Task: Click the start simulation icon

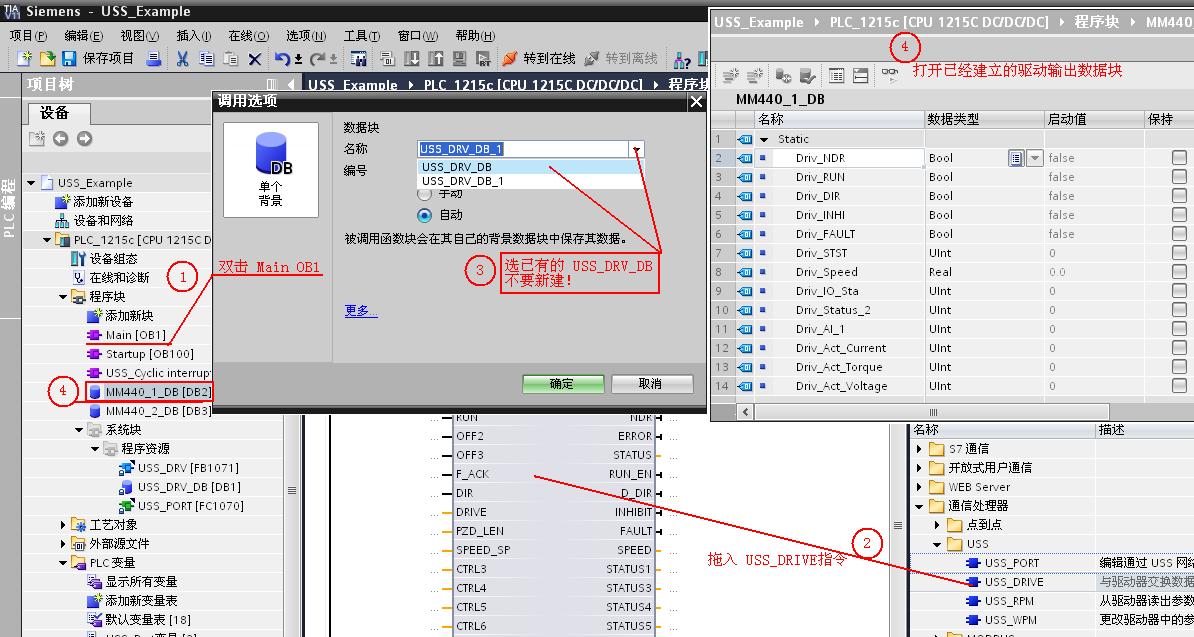Action: 459,59
